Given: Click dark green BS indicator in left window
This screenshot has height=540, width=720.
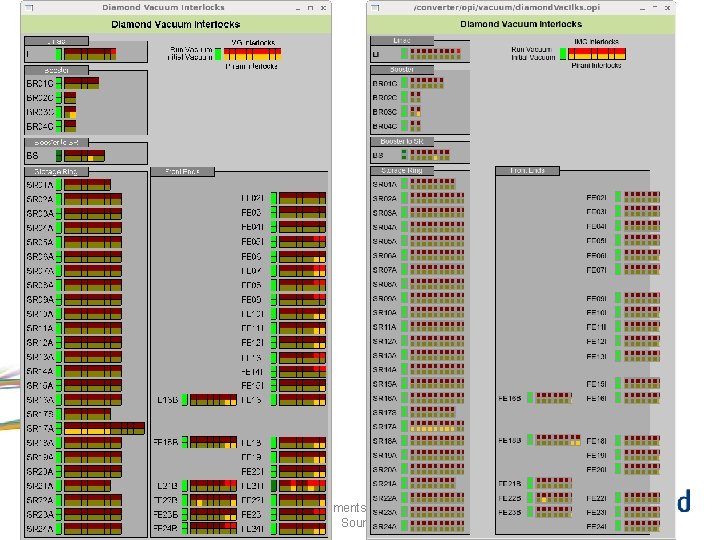Looking at the screenshot, I should pyautogui.click(x=59, y=156).
